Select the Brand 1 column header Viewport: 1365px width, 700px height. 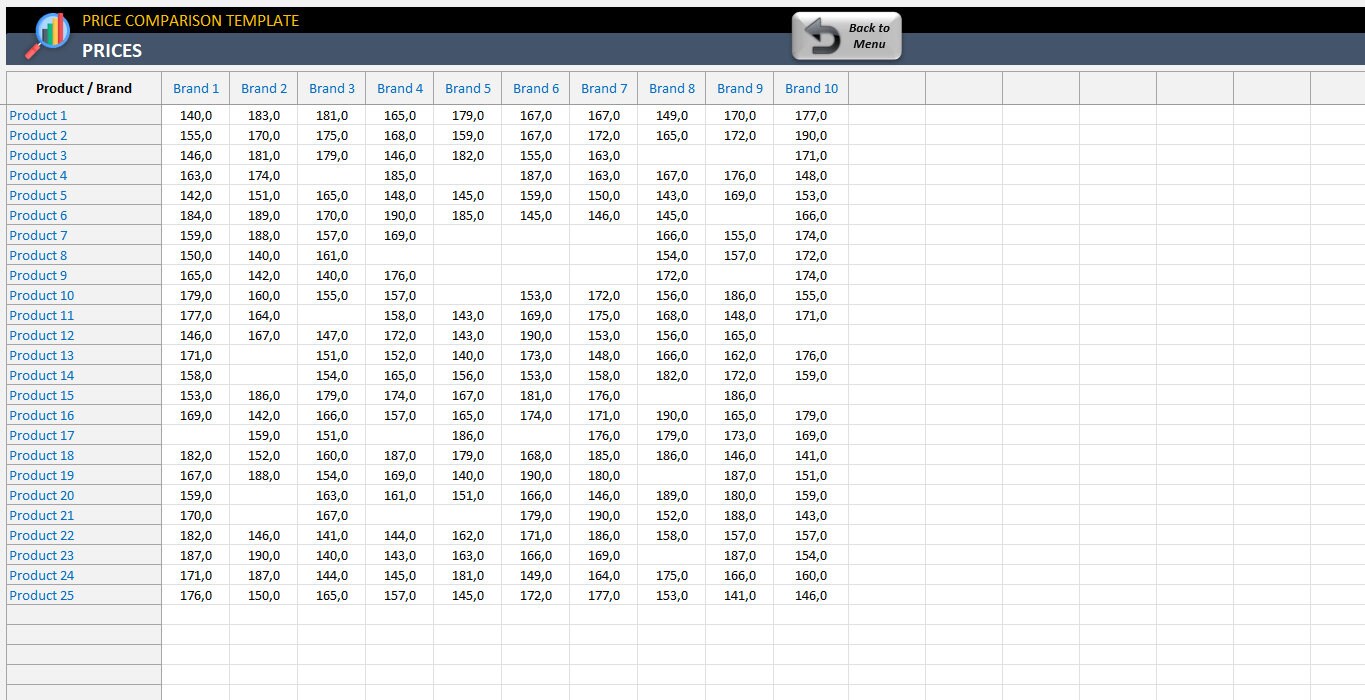[196, 88]
